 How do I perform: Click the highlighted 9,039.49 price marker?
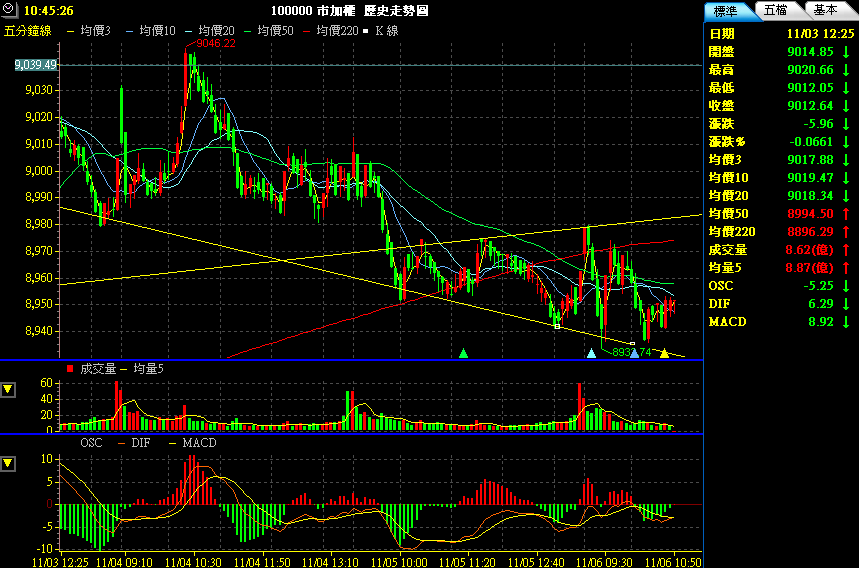[36, 65]
